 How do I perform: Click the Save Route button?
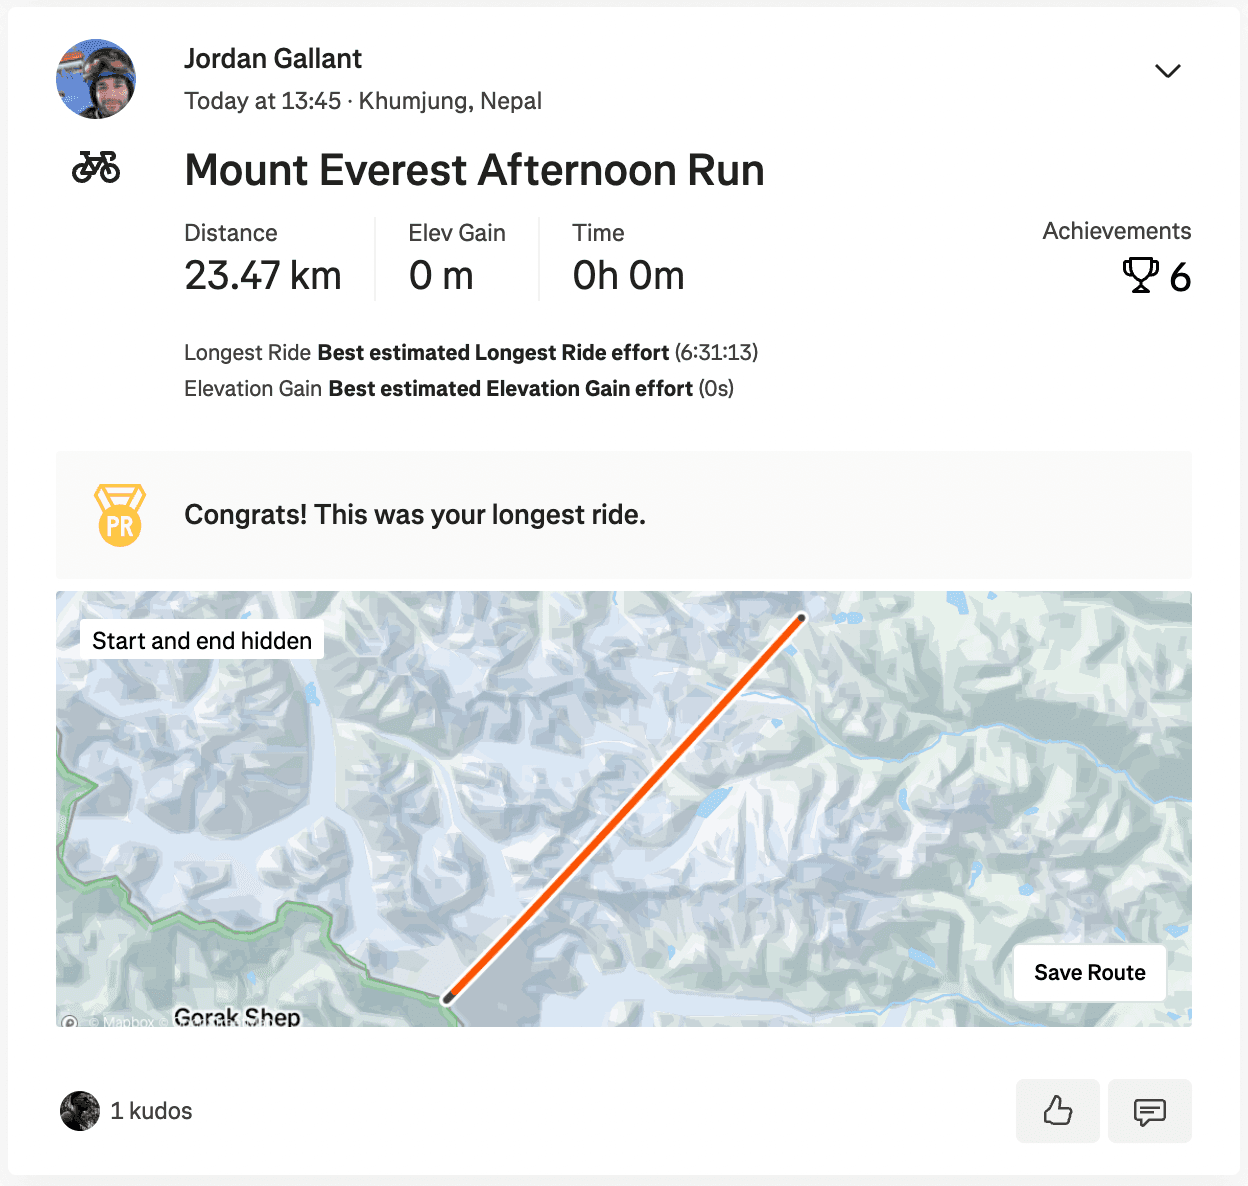click(x=1089, y=972)
